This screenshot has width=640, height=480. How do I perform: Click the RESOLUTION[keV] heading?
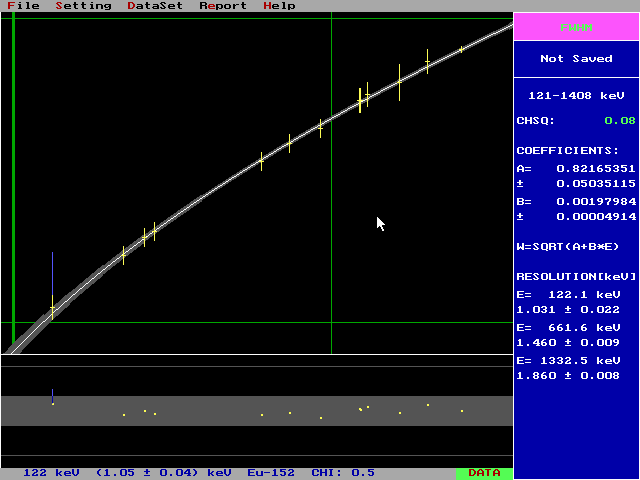(576, 277)
